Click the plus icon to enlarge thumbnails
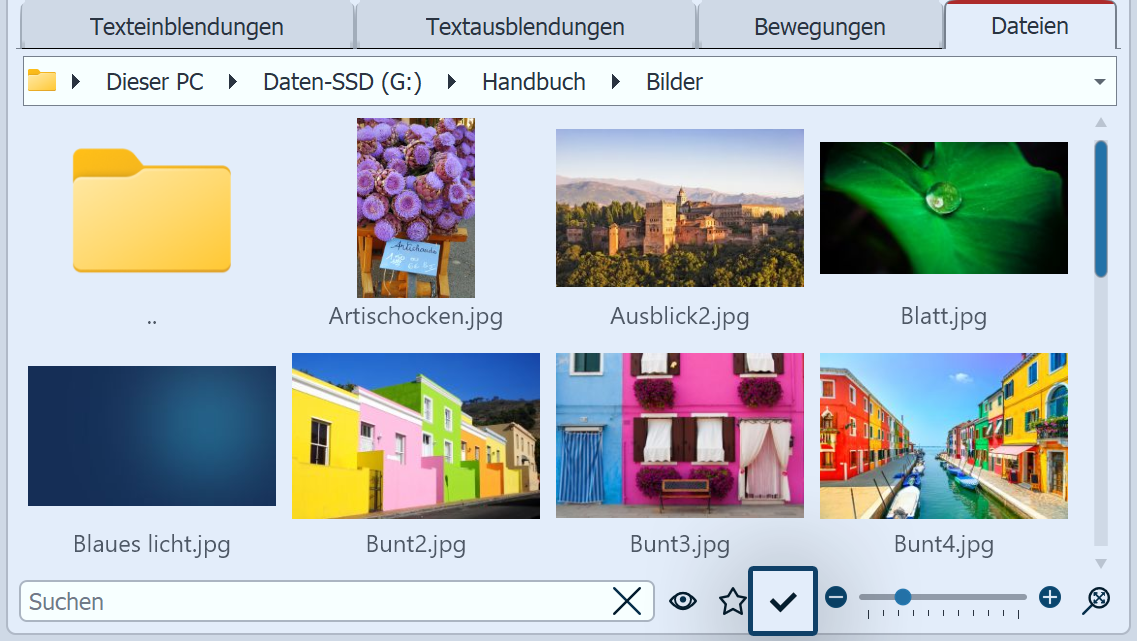 (x=1049, y=597)
